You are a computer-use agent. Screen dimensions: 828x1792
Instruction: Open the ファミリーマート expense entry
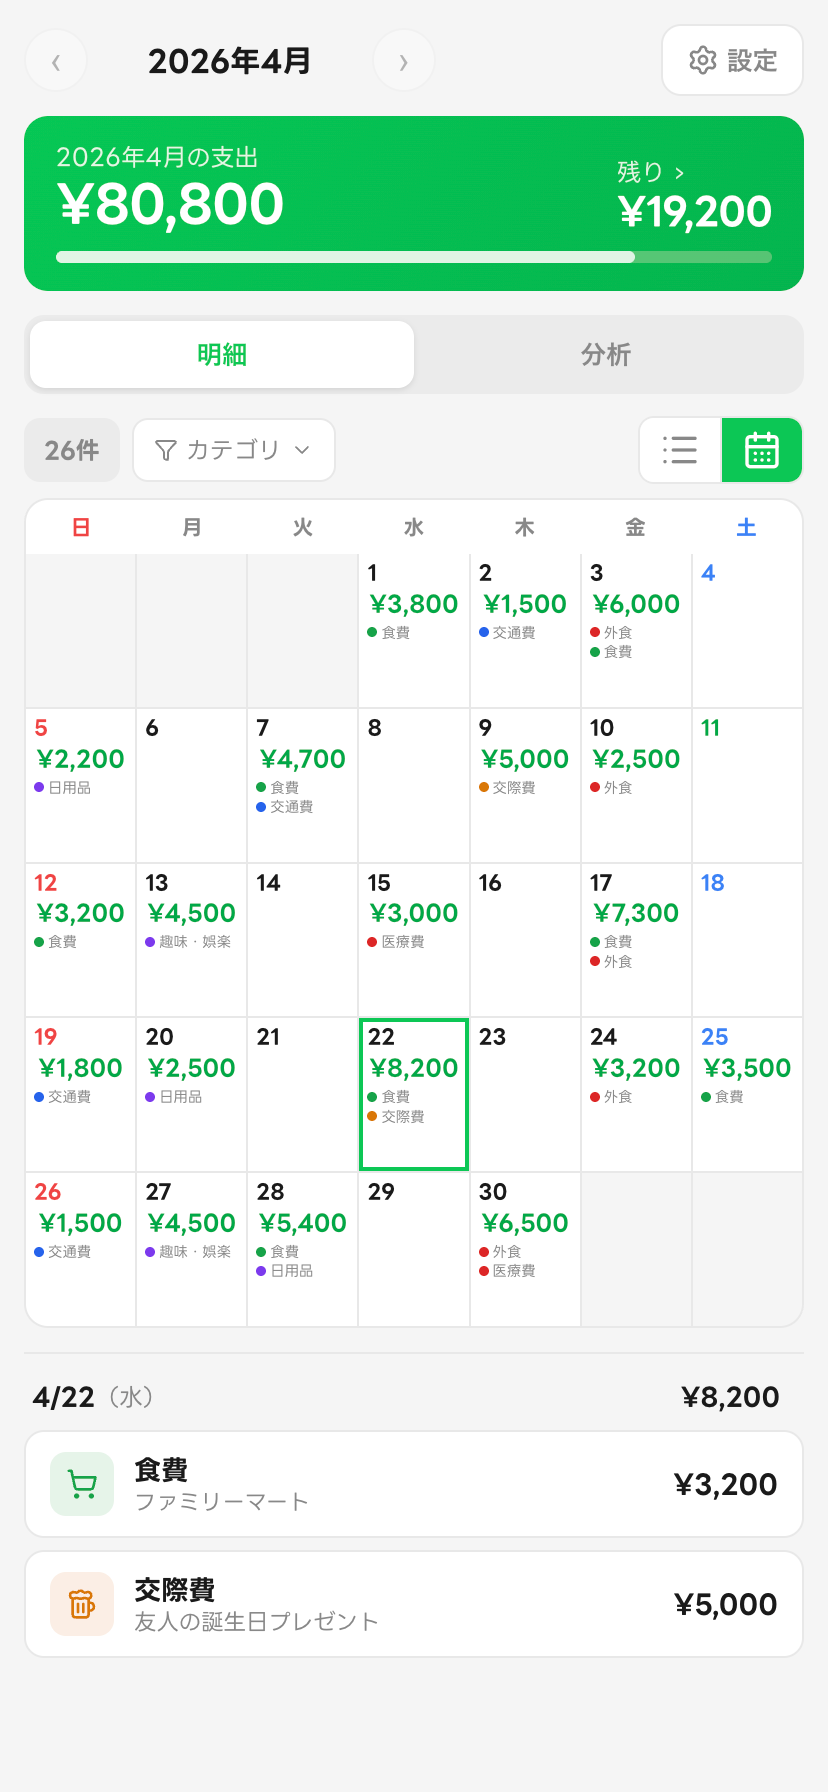pos(414,1484)
